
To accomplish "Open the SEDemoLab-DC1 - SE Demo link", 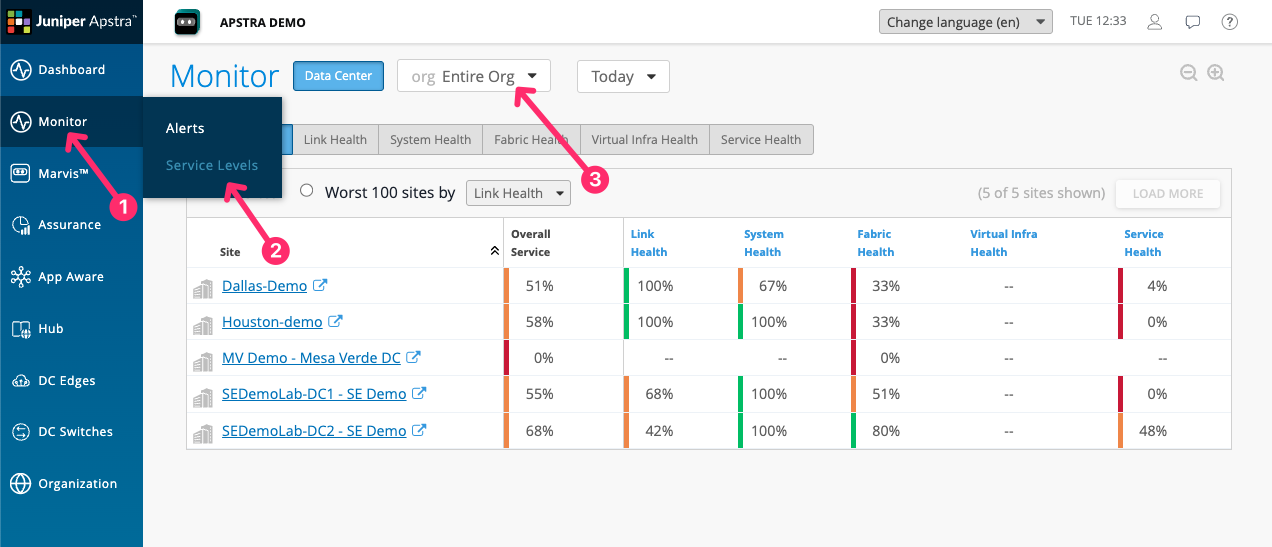I will pos(314,394).
